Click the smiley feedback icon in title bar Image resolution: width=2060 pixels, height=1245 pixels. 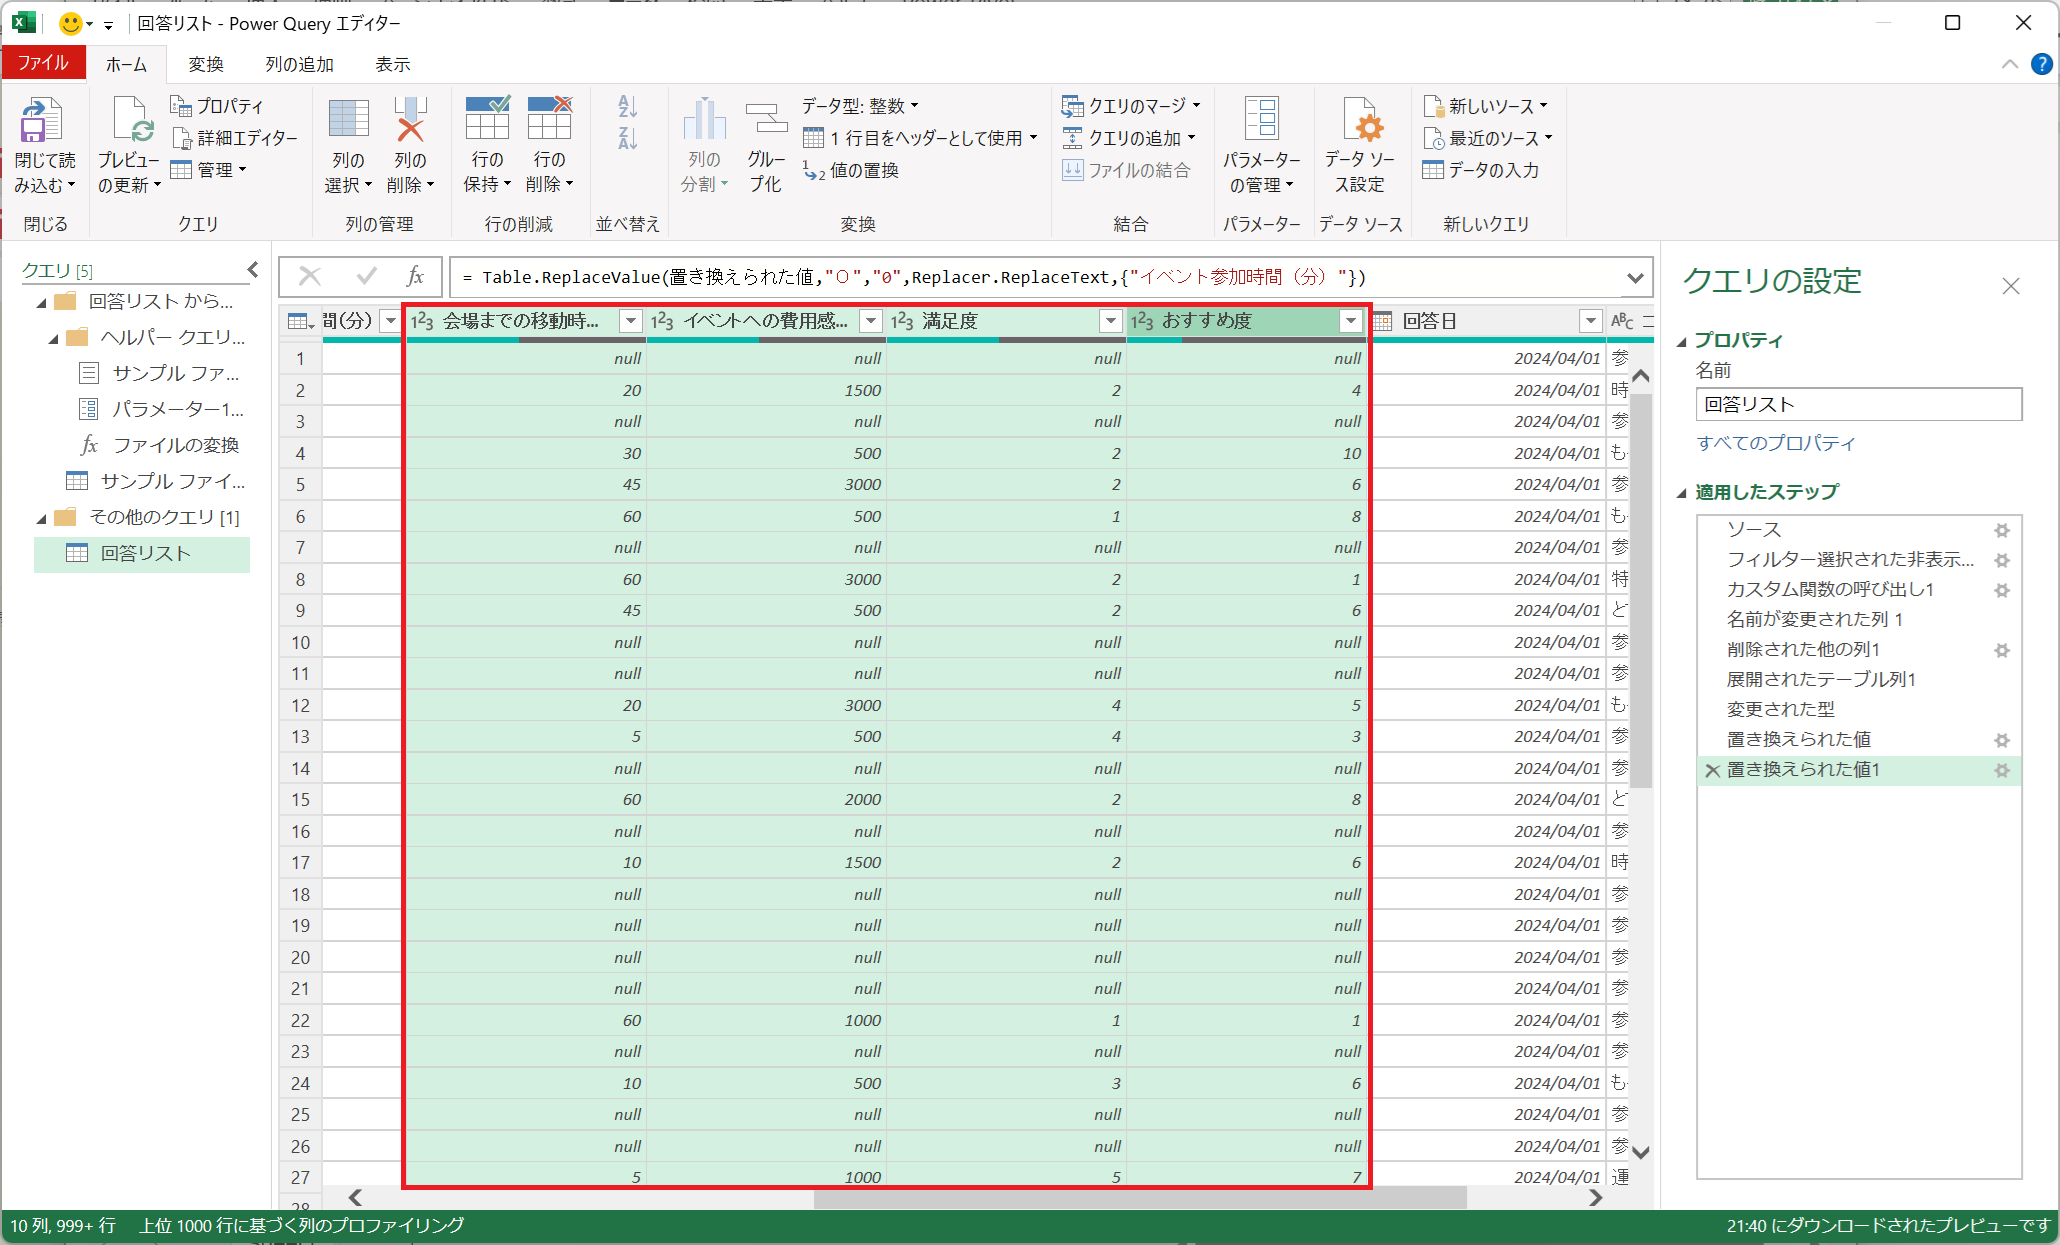click(x=70, y=23)
